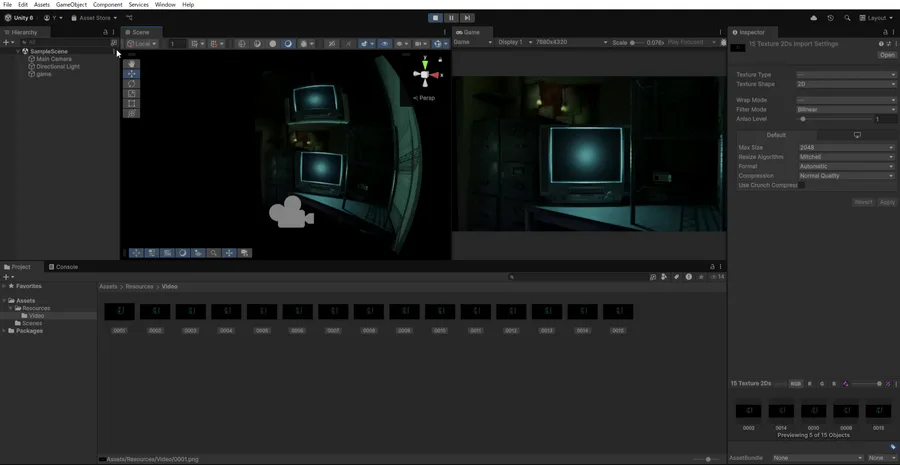This screenshot has height=465, width=900.
Task: Select the Move tool in Scene toolbar
Action: [131, 73]
